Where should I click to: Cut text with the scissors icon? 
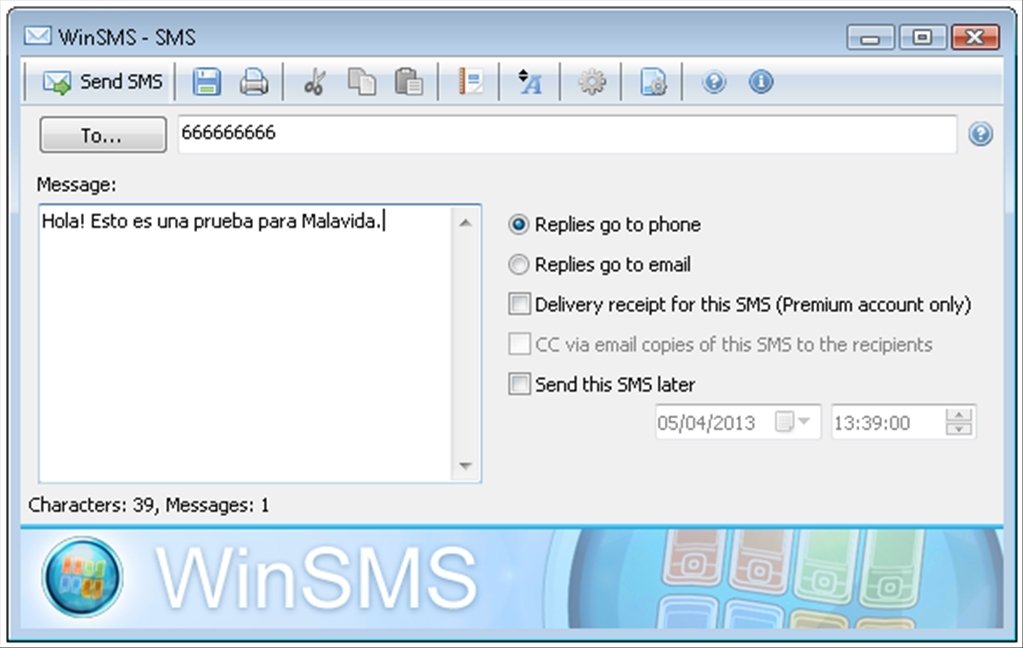314,82
